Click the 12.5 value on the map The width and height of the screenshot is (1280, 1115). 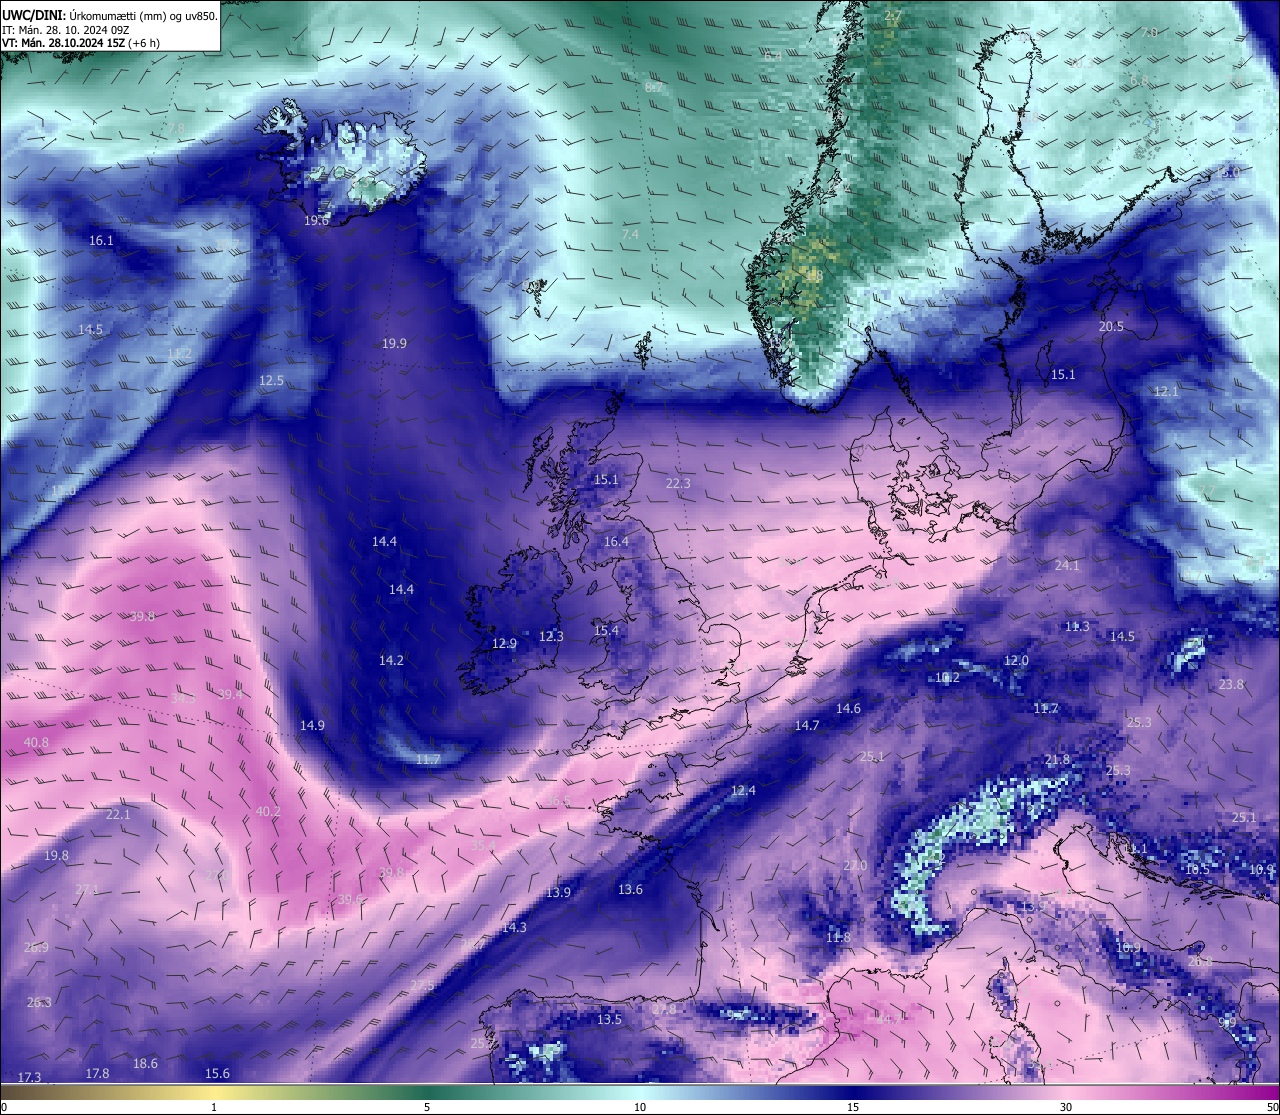click(x=271, y=381)
